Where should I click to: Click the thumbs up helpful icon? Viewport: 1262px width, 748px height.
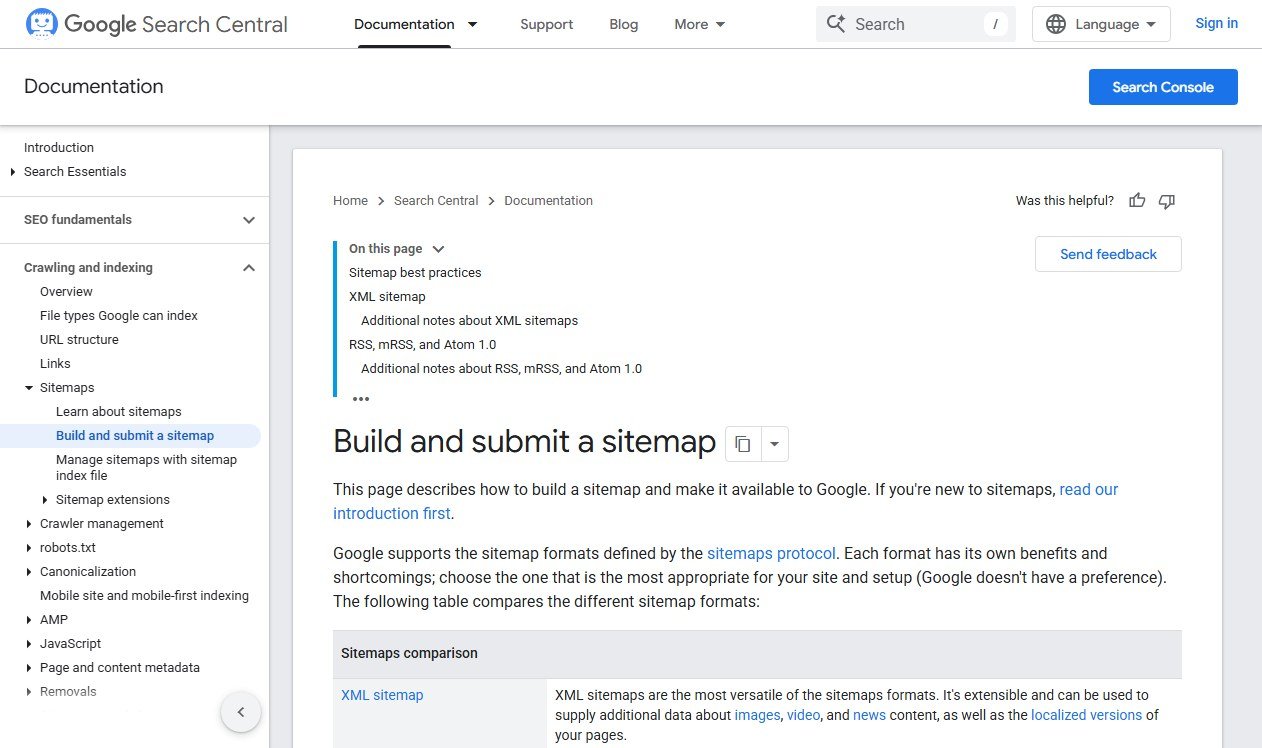pyautogui.click(x=1137, y=201)
